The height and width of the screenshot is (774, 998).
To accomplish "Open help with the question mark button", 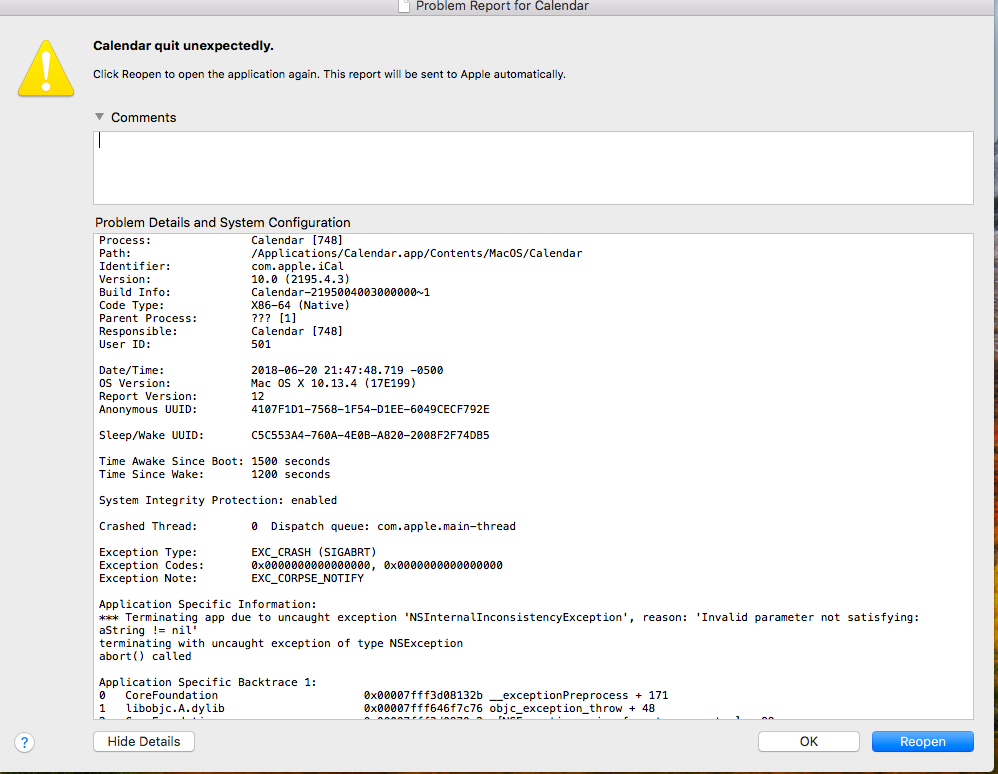I will pos(24,742).
